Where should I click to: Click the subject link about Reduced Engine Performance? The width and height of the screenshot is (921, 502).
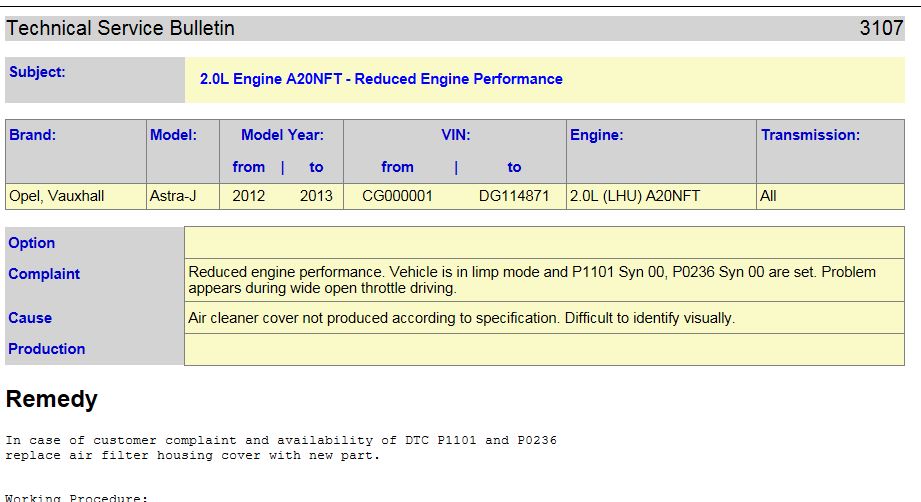pyautogui.click(x=381, y=79)
